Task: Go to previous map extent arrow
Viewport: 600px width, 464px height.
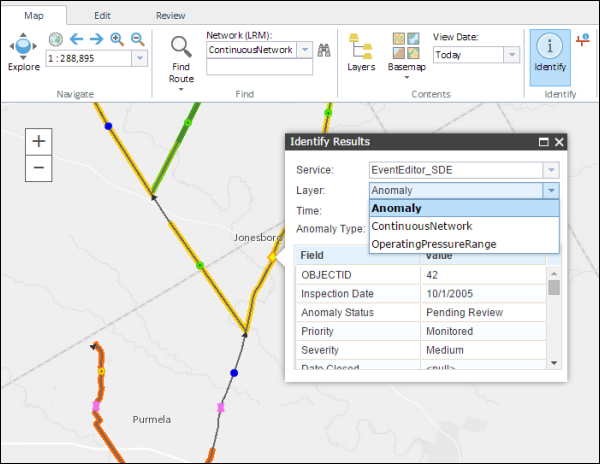Action: click(76, 39)
